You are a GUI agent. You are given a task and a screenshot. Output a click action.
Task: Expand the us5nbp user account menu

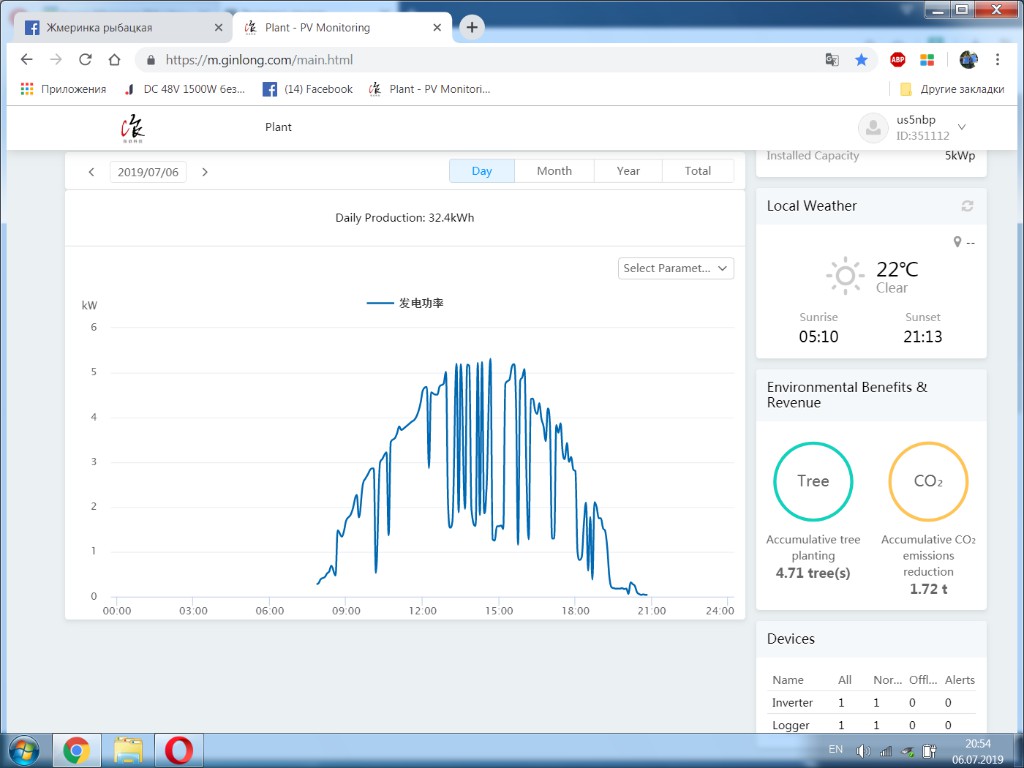coord(961,127)
